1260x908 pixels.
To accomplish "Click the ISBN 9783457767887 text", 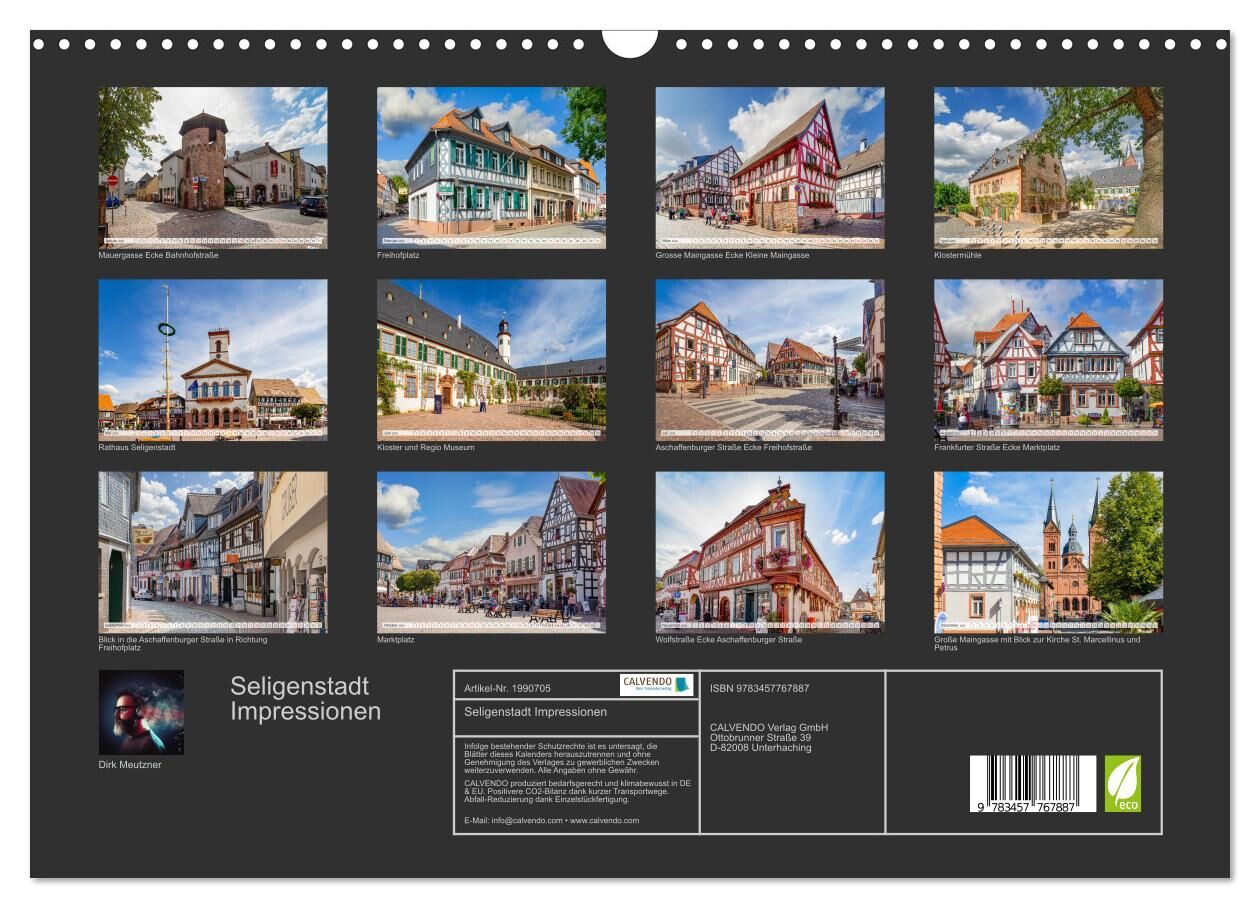I will [x=759, y=688].
